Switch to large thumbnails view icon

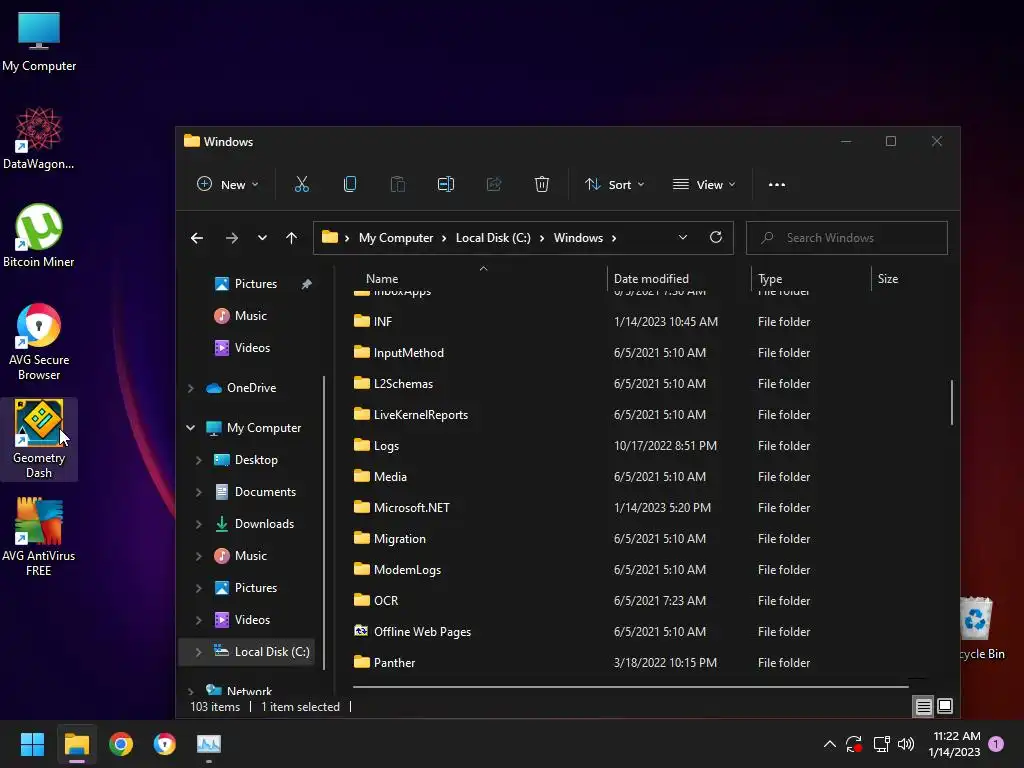[x=944, y=707]
